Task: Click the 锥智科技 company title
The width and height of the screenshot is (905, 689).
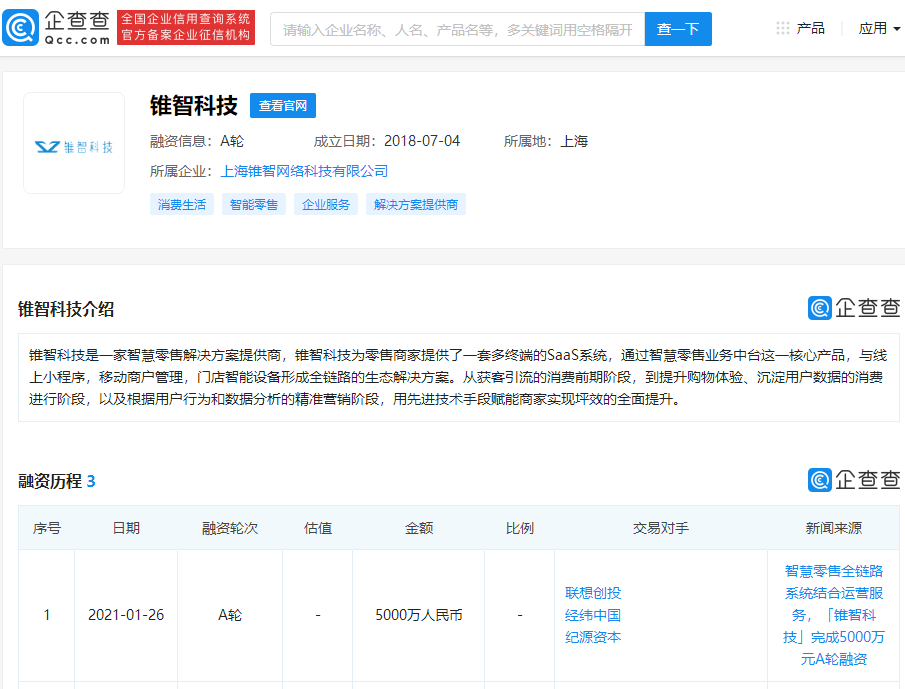Action: click(194, 106)
